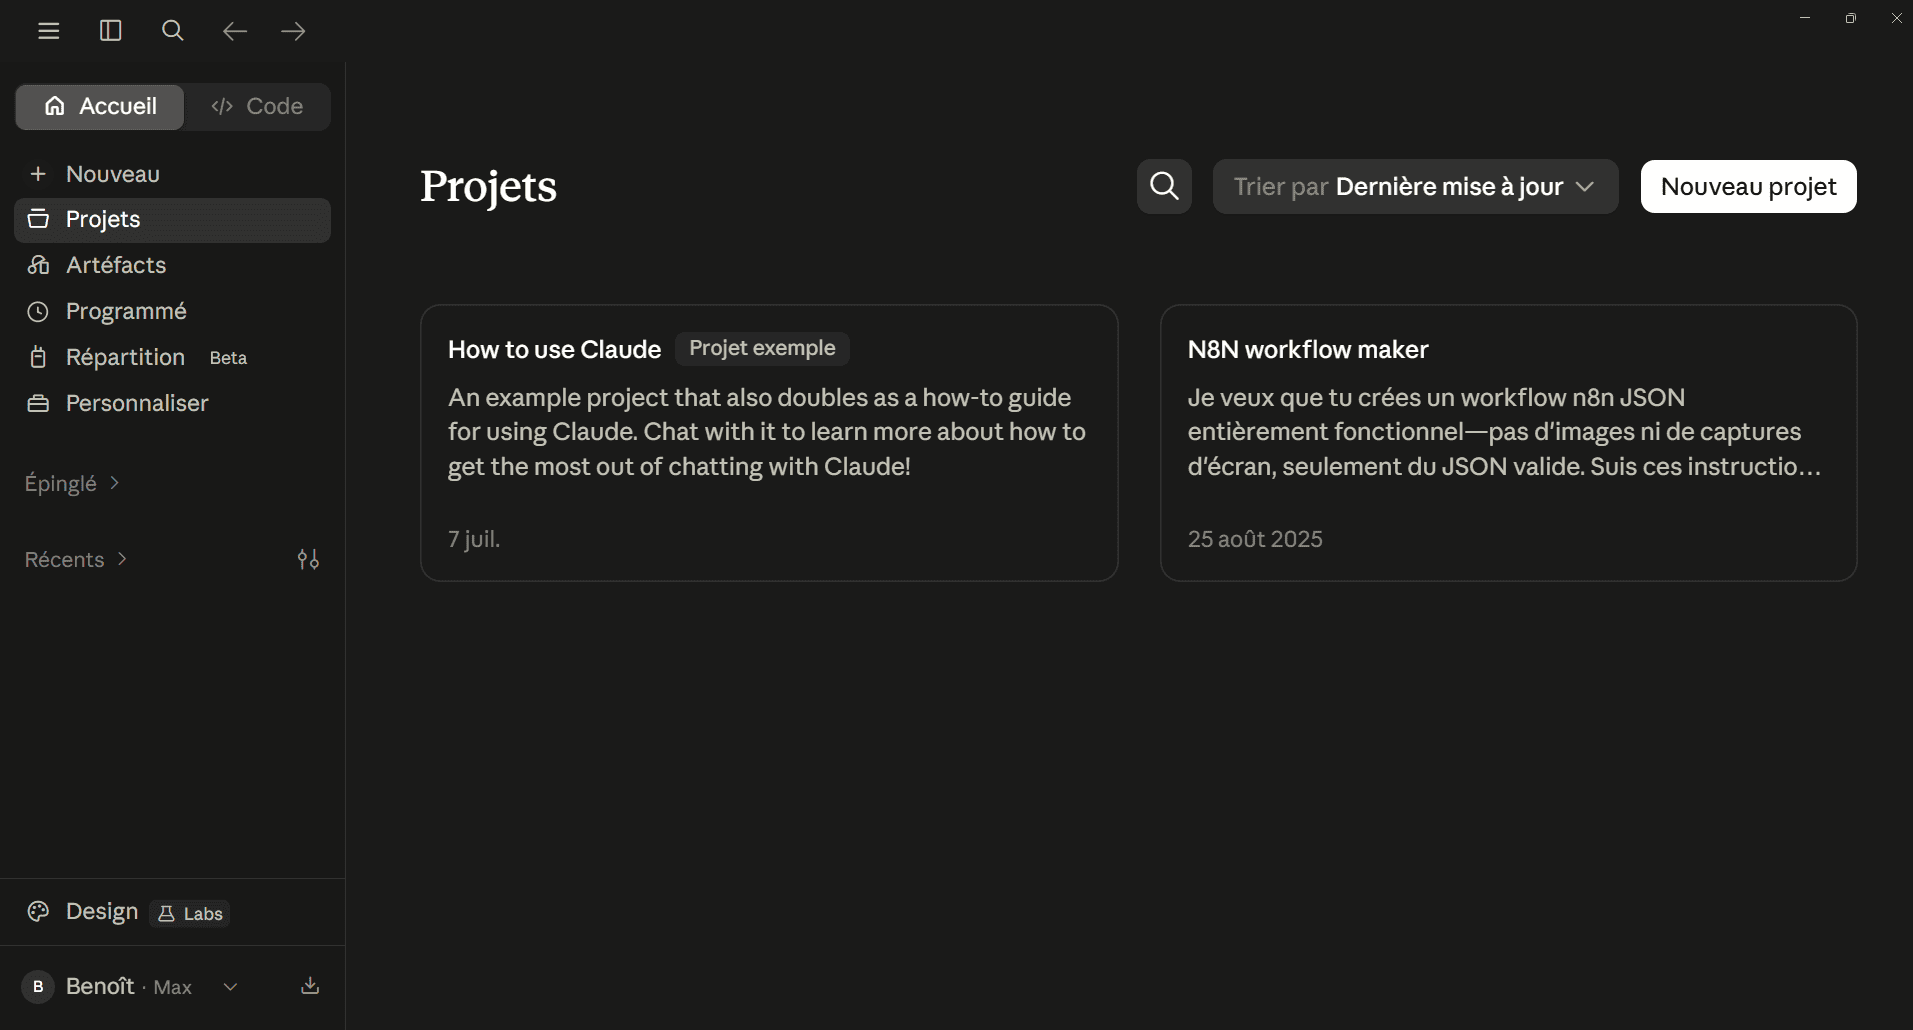Expand the Récents section
This screenshot has height=1030, width=1913.
[76, 559]
